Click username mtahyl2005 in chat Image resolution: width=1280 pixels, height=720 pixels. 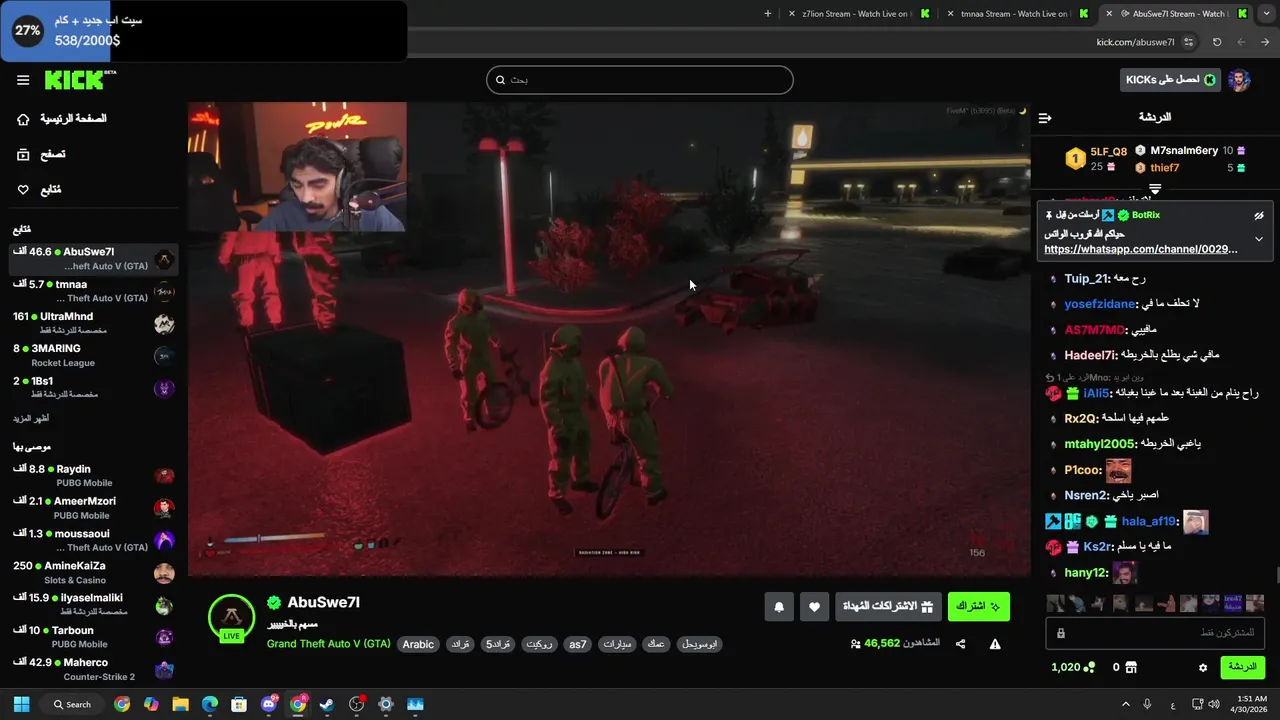(1100, 444)
